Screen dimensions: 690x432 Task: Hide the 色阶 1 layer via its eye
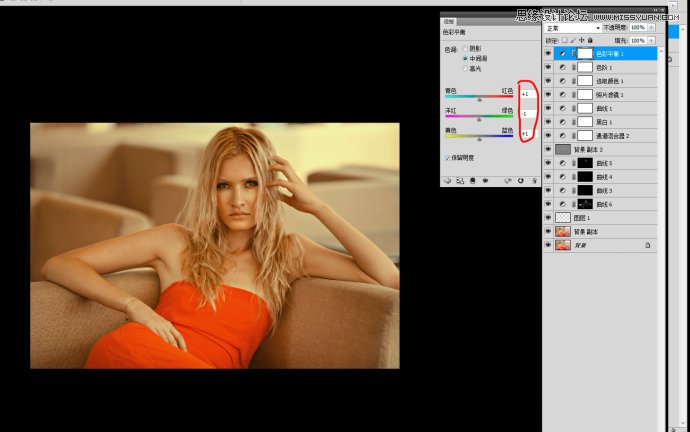coord(548,67)
